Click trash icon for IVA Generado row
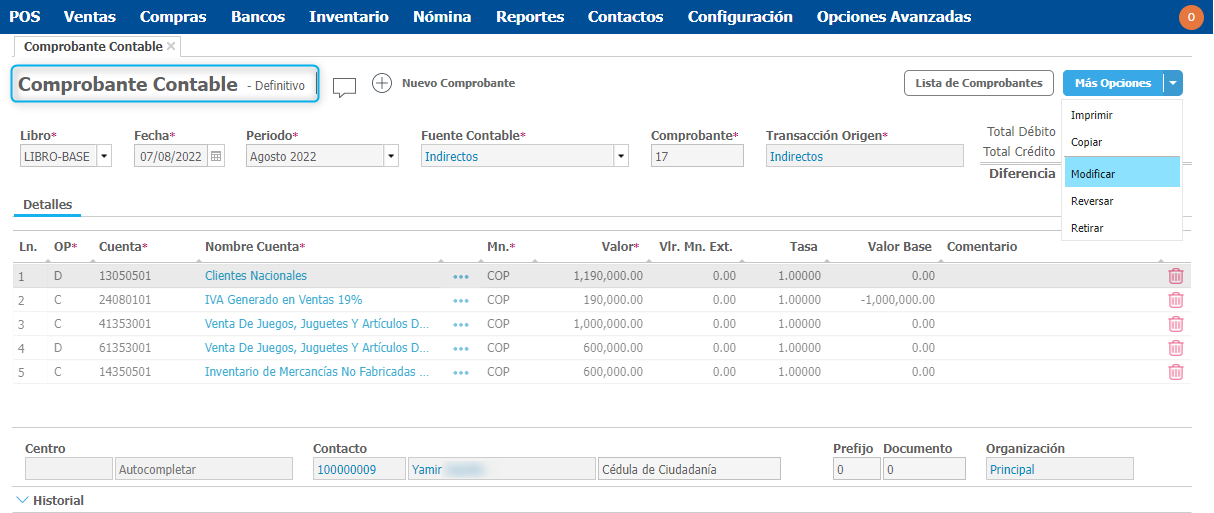The width and height of the screenshot is (1214, 513). tap(1176, 300)
